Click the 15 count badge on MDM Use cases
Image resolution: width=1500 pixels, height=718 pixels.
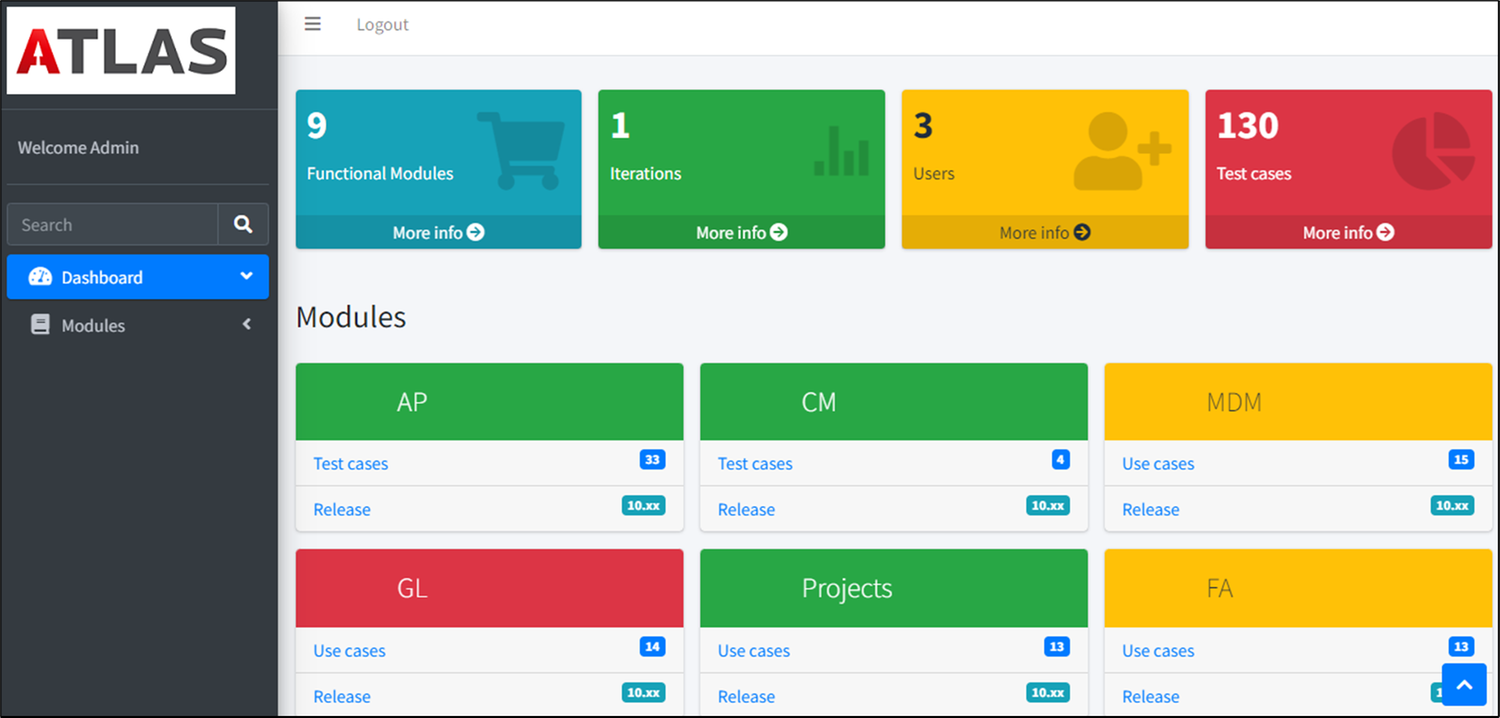click(1461, 459)
